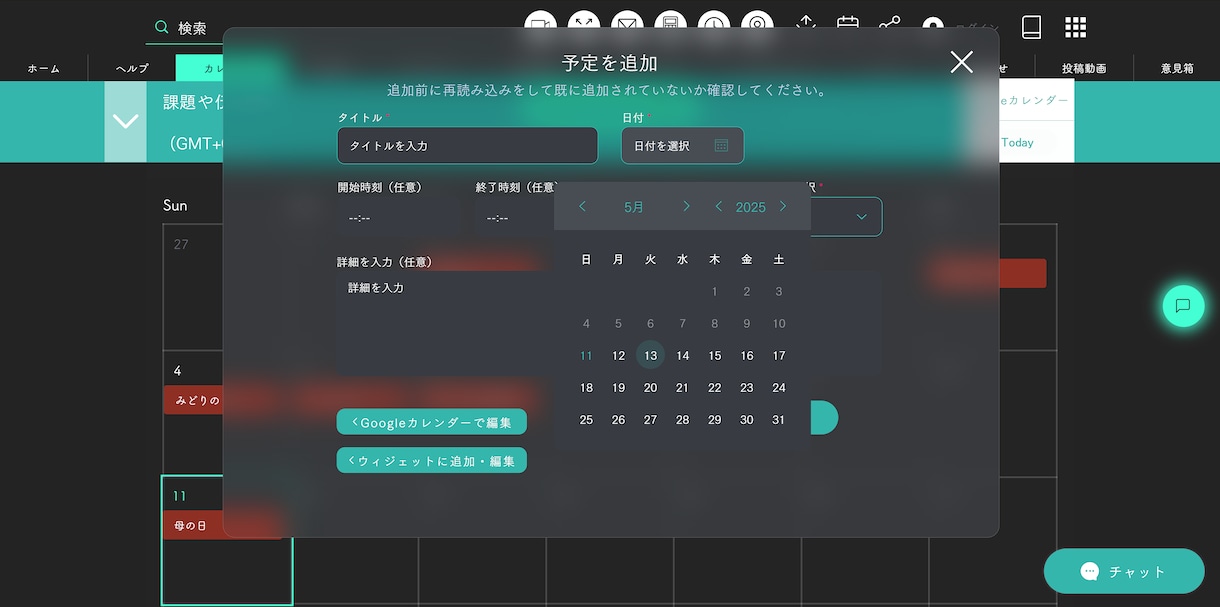Go to the previous month in the date picker
1220x607 pixels.
pos(583,207)
